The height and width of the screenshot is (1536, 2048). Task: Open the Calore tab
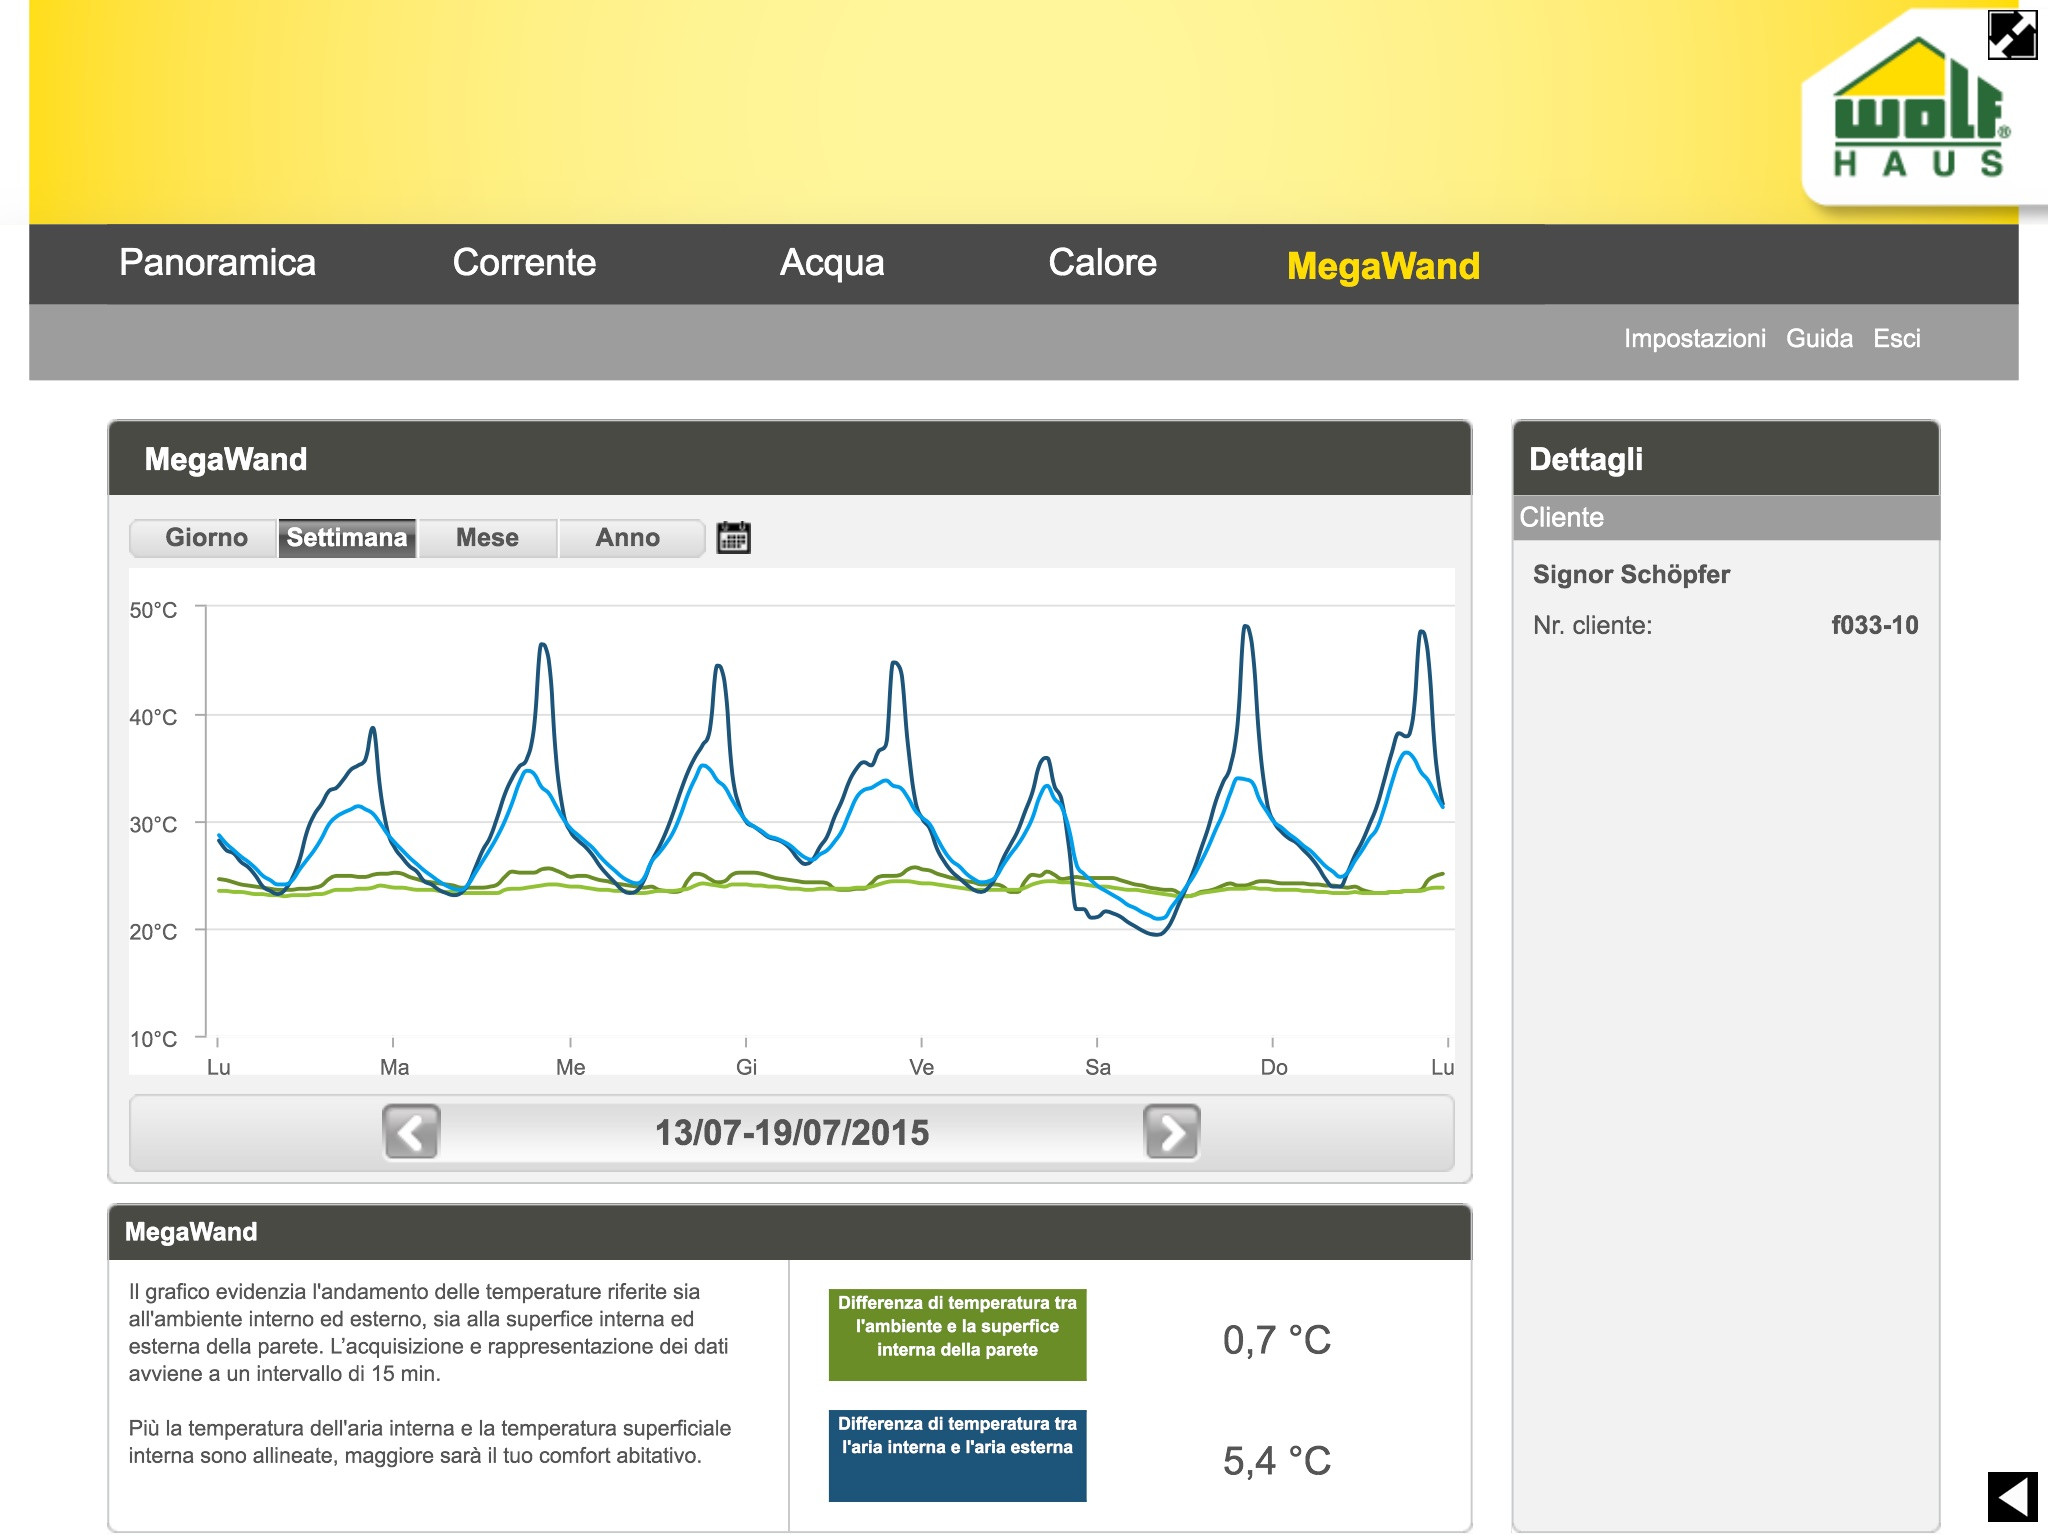pyautogui.click(x=1102, y=263)
